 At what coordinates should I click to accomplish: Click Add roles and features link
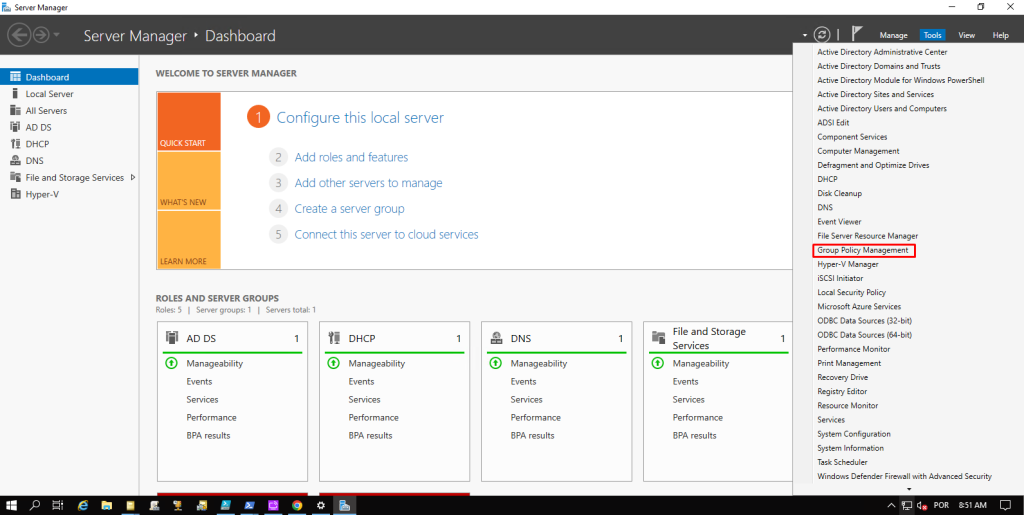coord(351,157)
